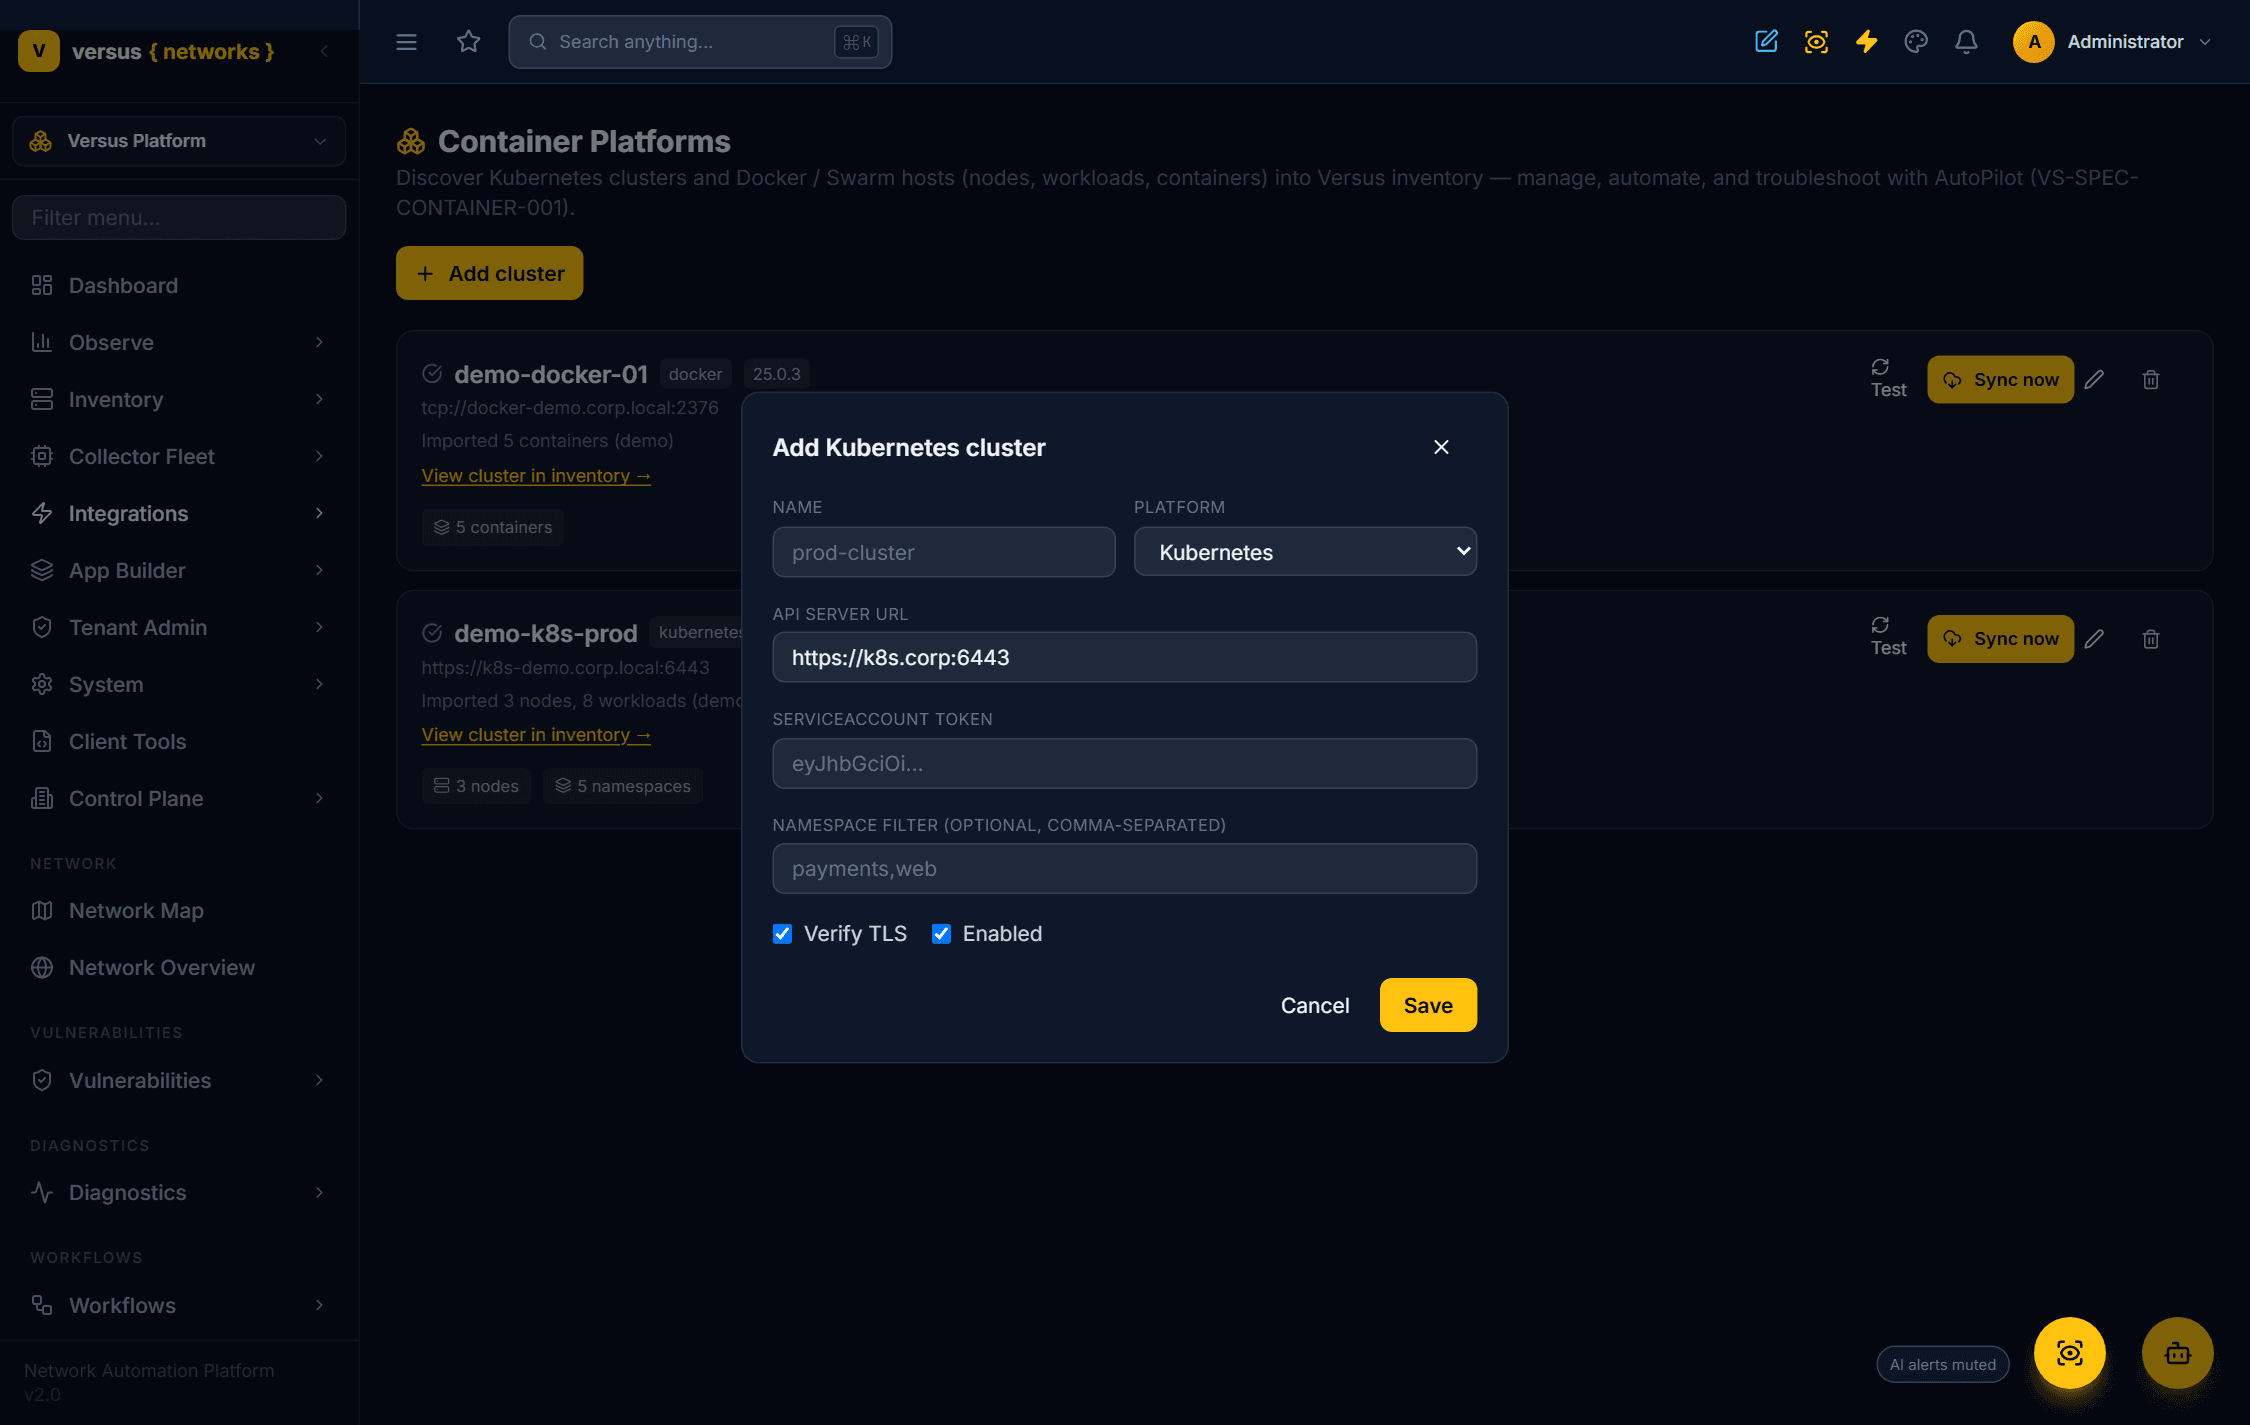Collapse the sidebar with the chevron
The height and width of the screenshot is (1425, 2250).
click(324, 51)
